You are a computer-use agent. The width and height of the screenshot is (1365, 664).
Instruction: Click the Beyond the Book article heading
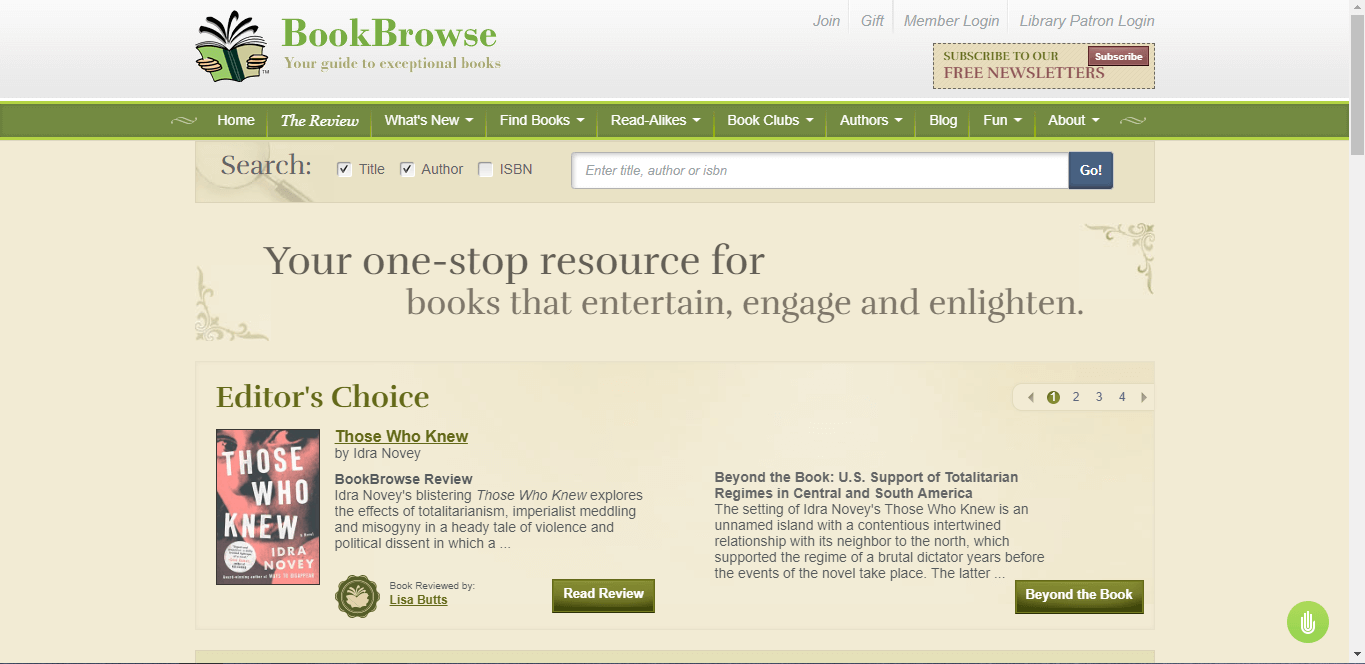pyautogui.click(x=866, y=485)
